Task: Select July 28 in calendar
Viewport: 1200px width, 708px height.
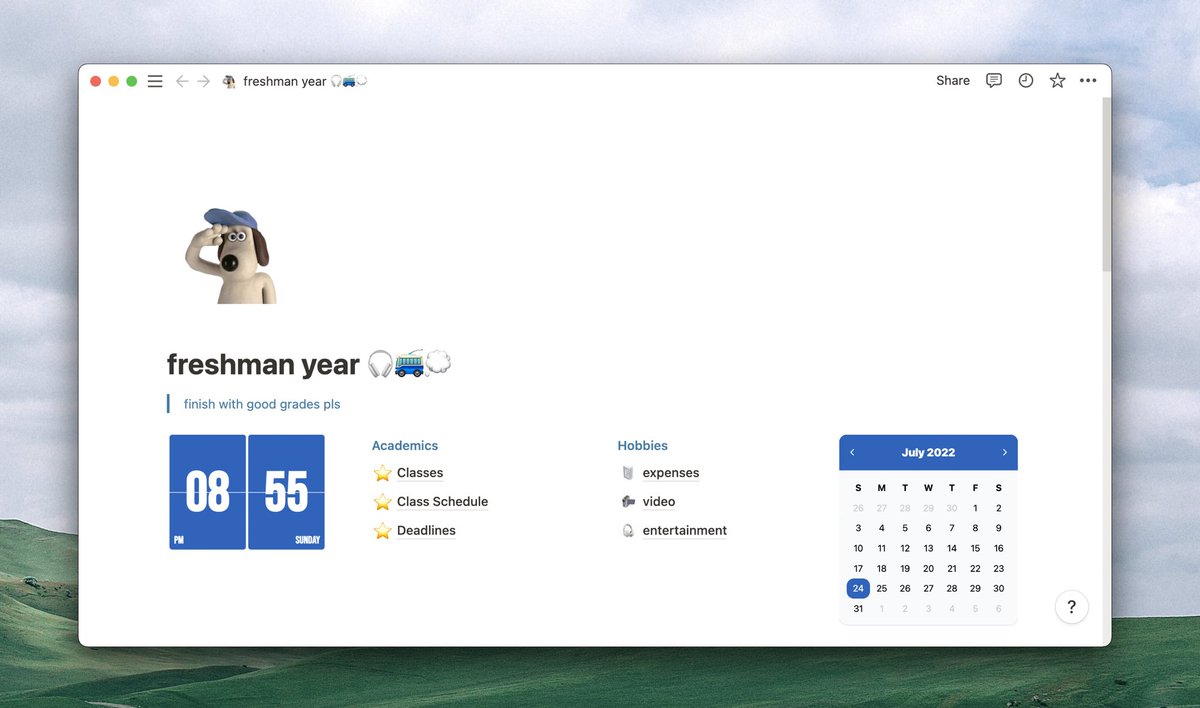Action: coord(952,589)
